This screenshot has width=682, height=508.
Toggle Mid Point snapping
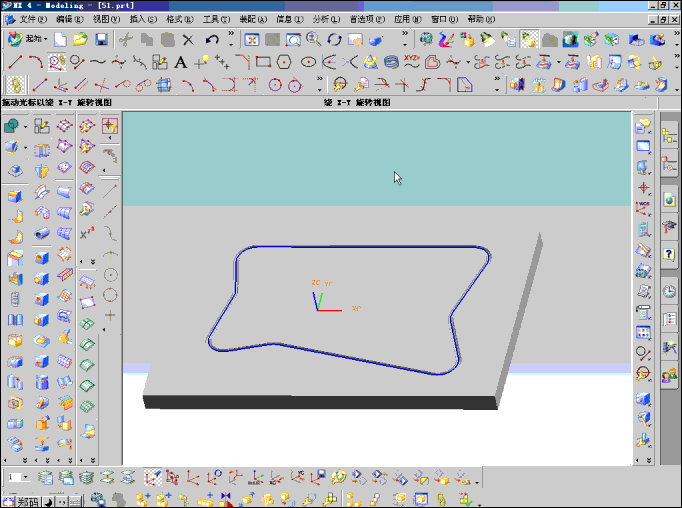pyautogui.click(x=110, y=212)
